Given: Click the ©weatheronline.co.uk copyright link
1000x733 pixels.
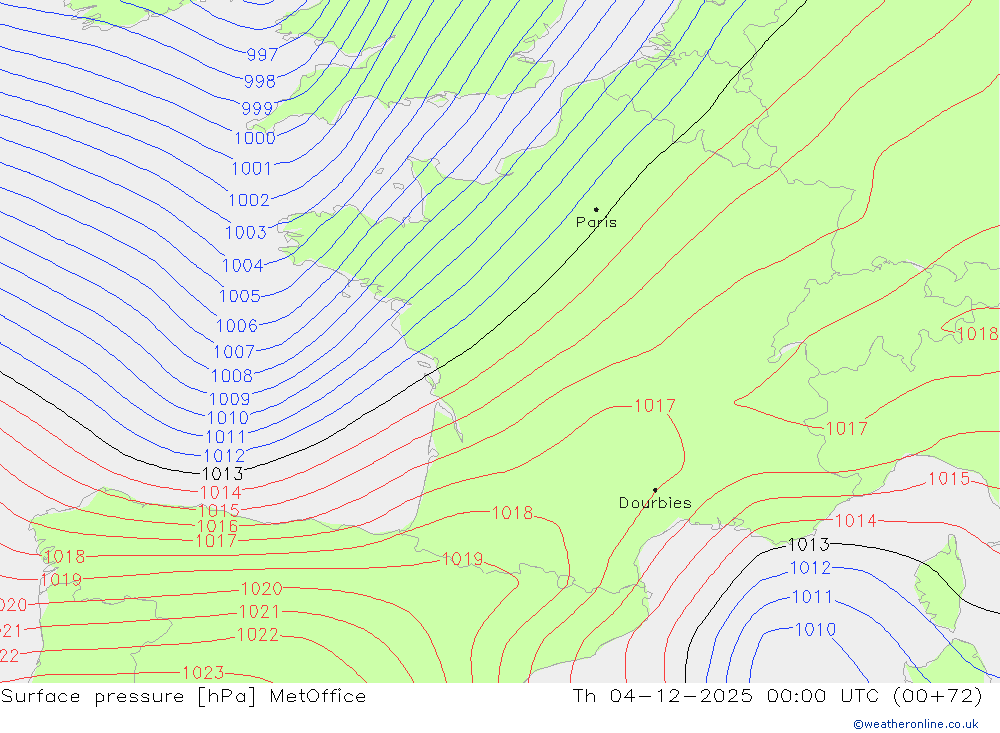Looking at the screenshot, I should point(916,724).
